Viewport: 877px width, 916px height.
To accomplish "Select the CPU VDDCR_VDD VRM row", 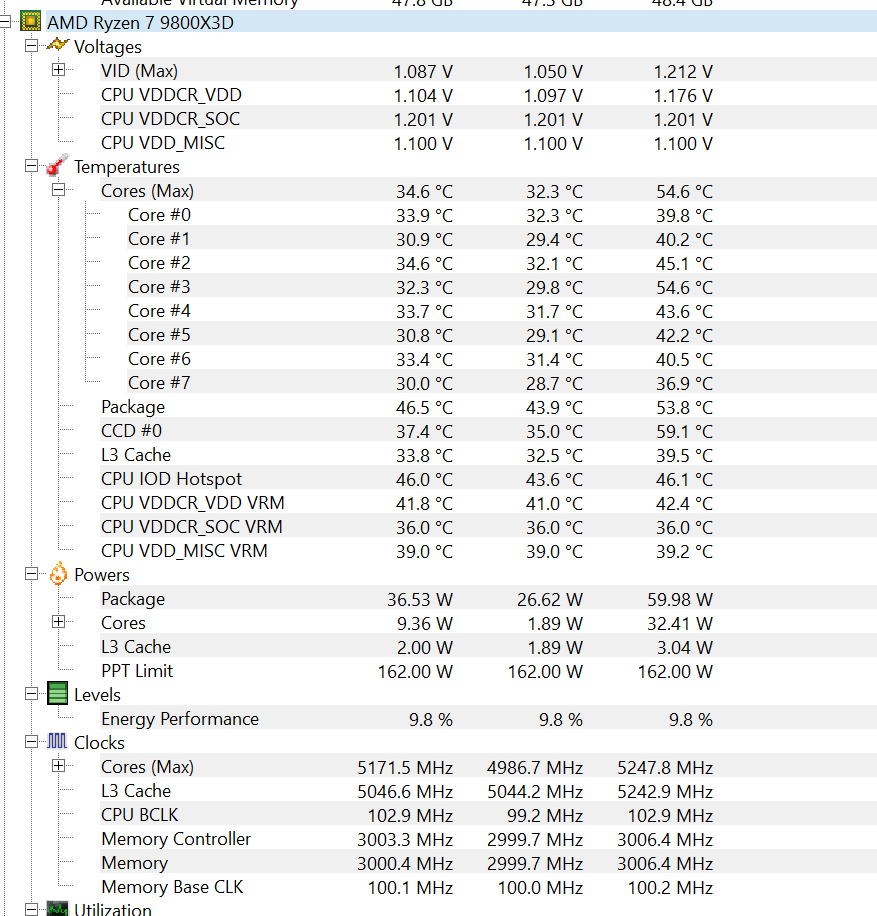I will pos(488,502).
